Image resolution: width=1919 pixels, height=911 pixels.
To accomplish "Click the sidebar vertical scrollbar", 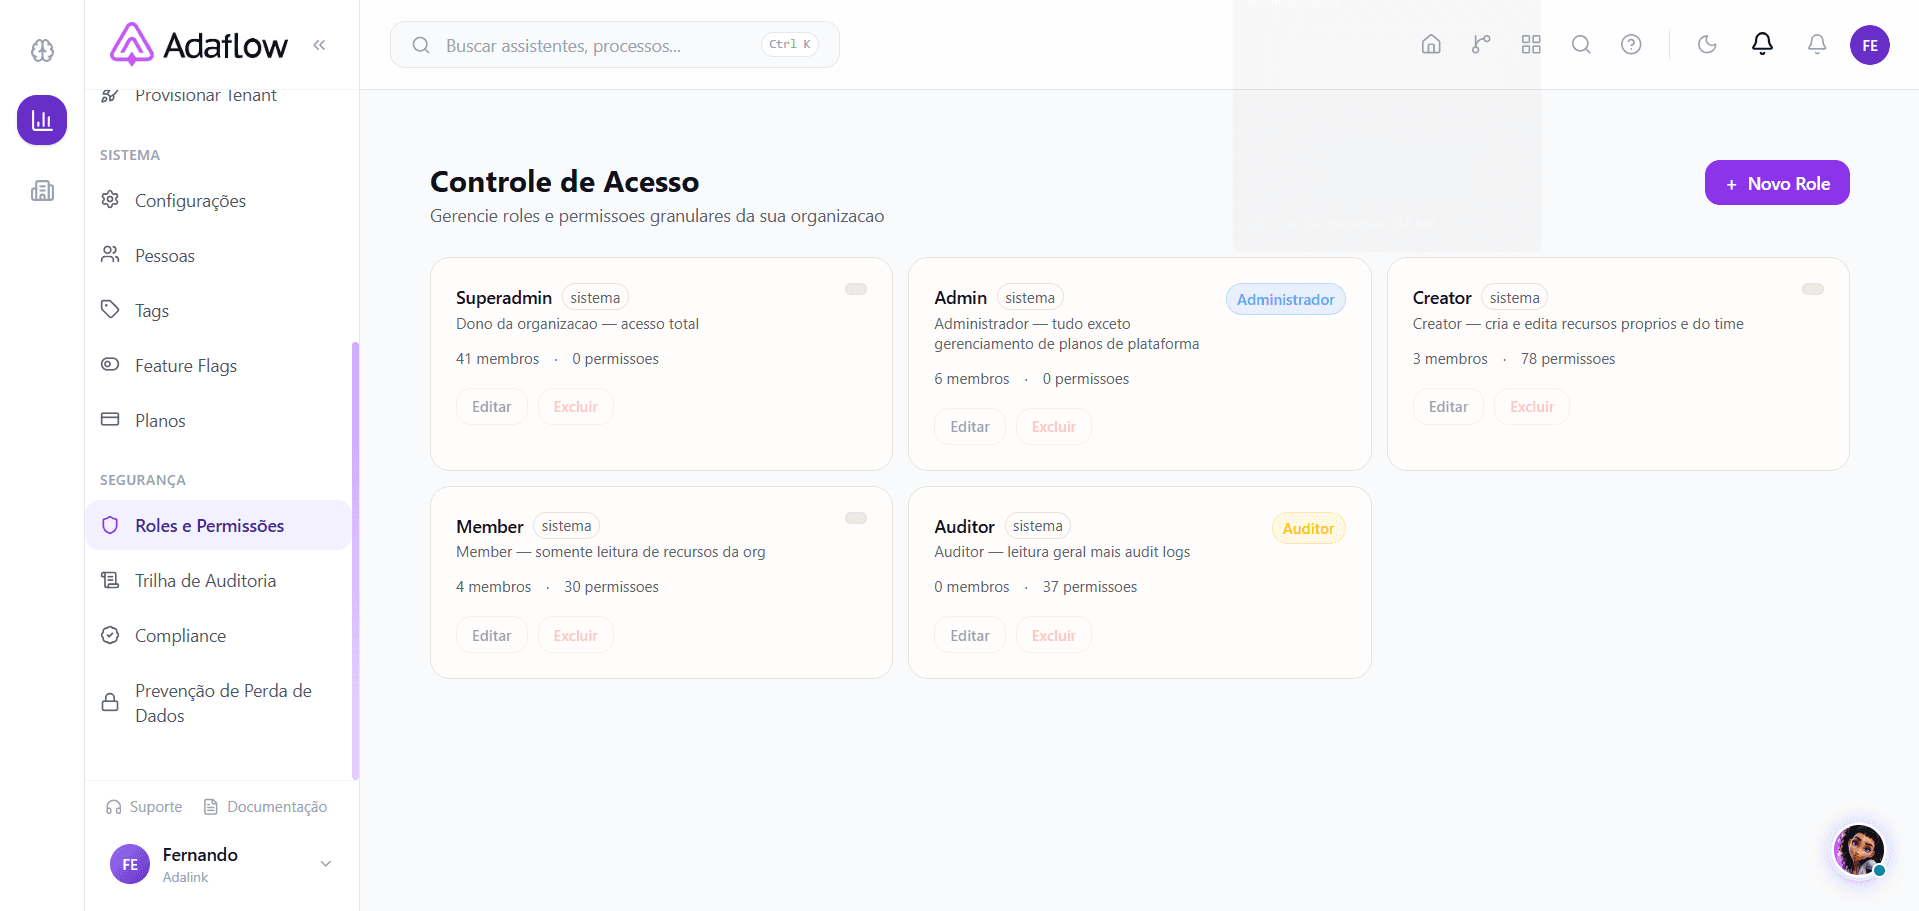I will click(355, 560).
